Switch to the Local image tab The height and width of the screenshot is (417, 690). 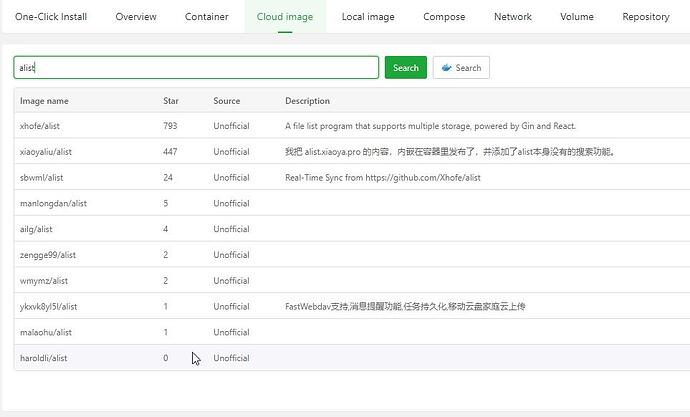click(368, 17)
